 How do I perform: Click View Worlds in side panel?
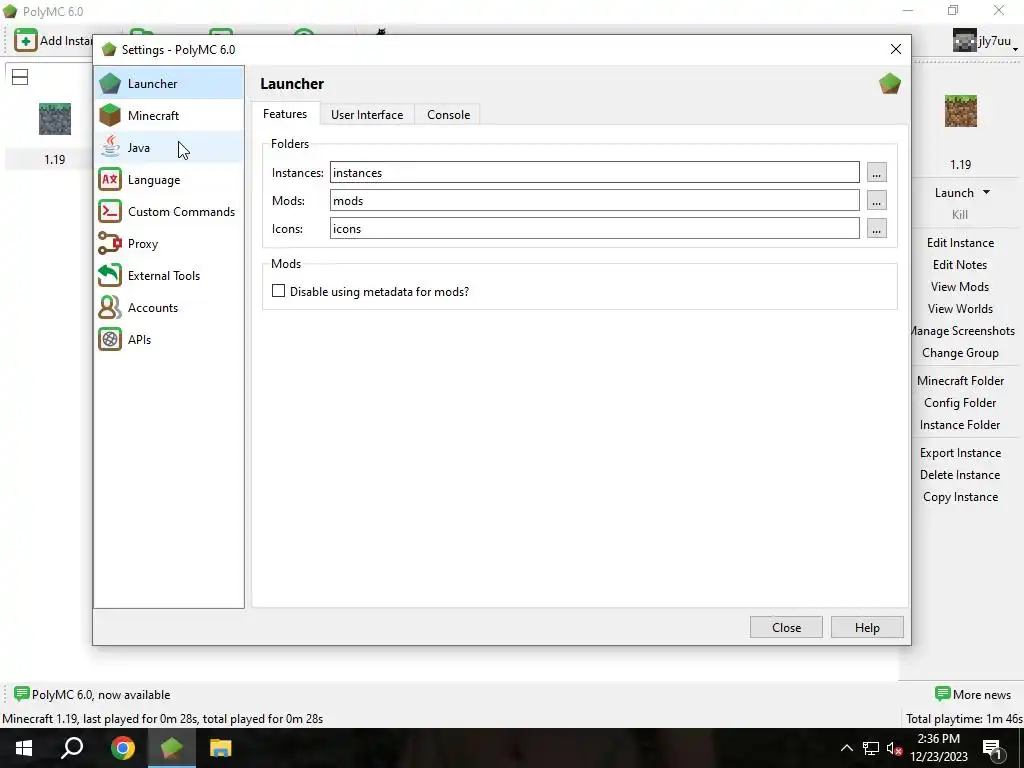click(960, 309)
